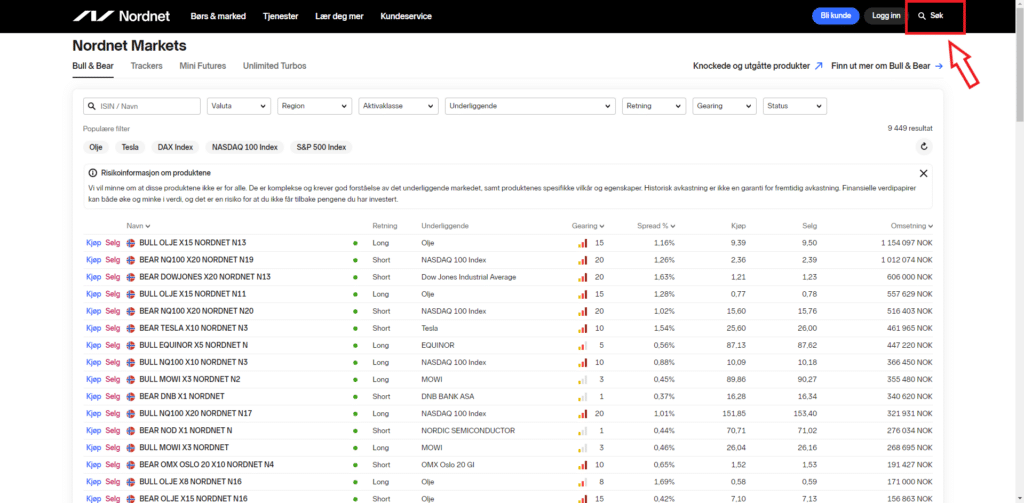Open the Valuta dropdown
The image size is (1024, 503).
pyautogui.click(x=239, y=106)
